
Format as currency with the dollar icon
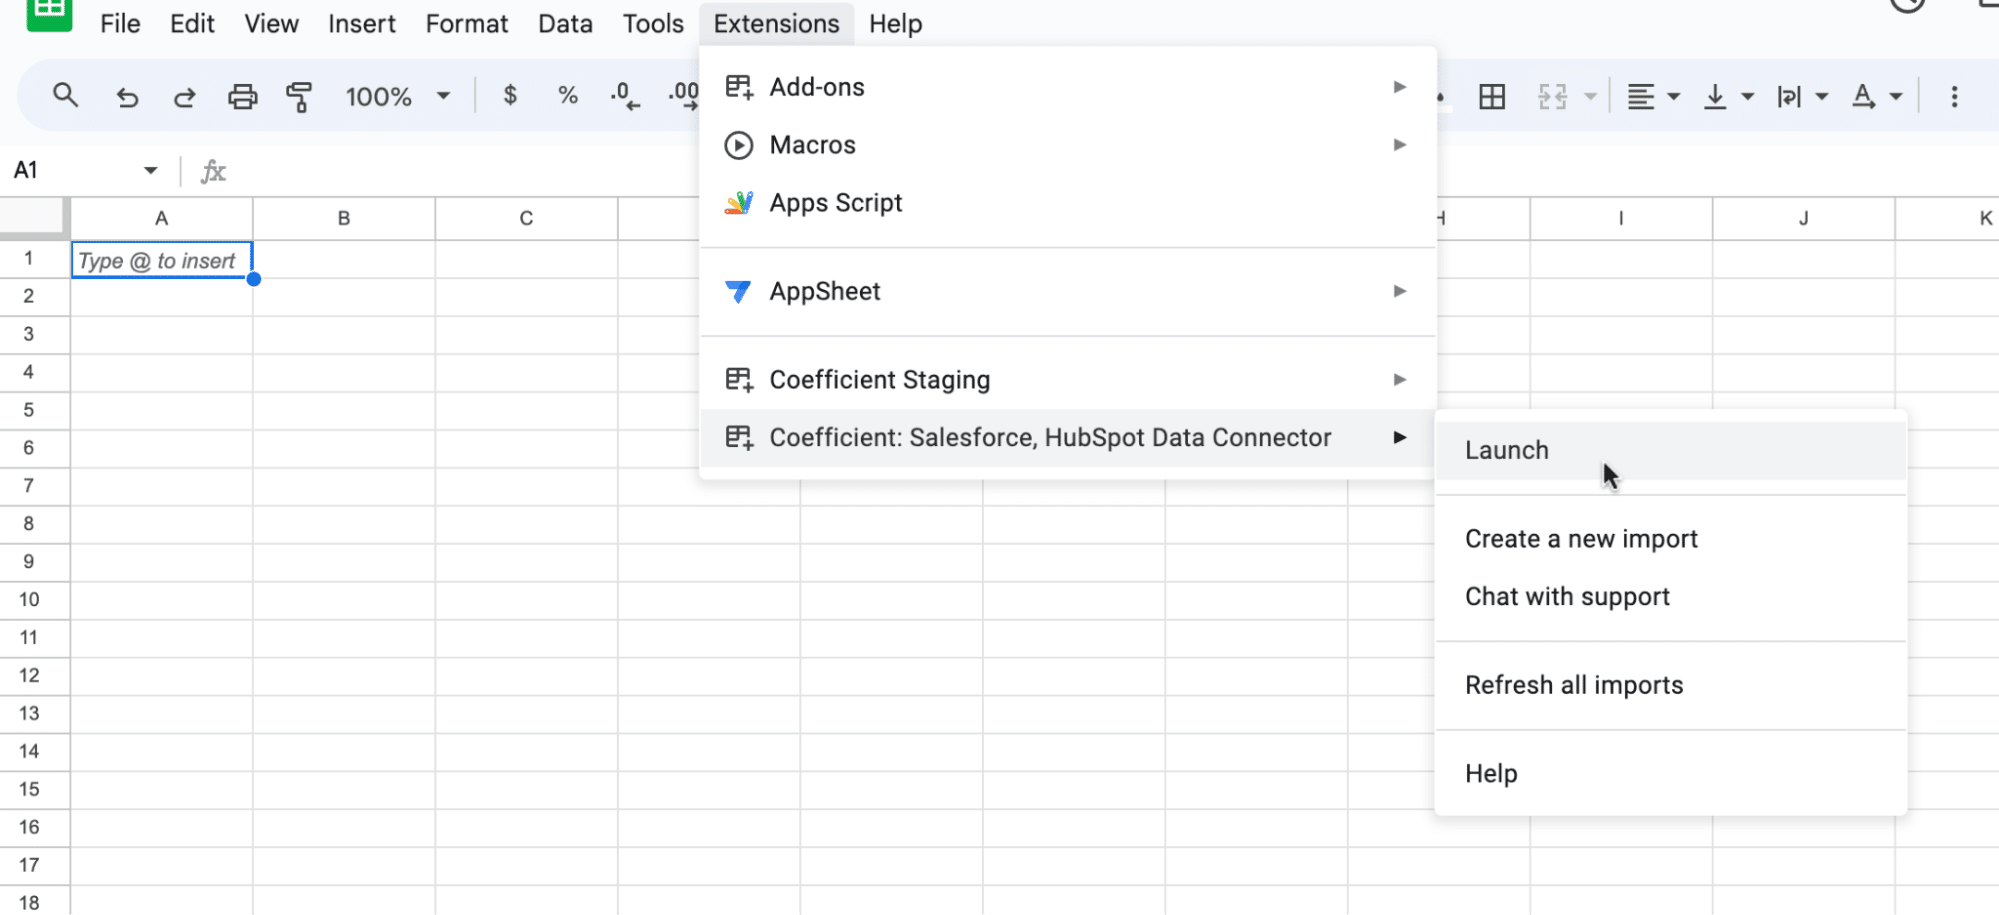point(510,96)
